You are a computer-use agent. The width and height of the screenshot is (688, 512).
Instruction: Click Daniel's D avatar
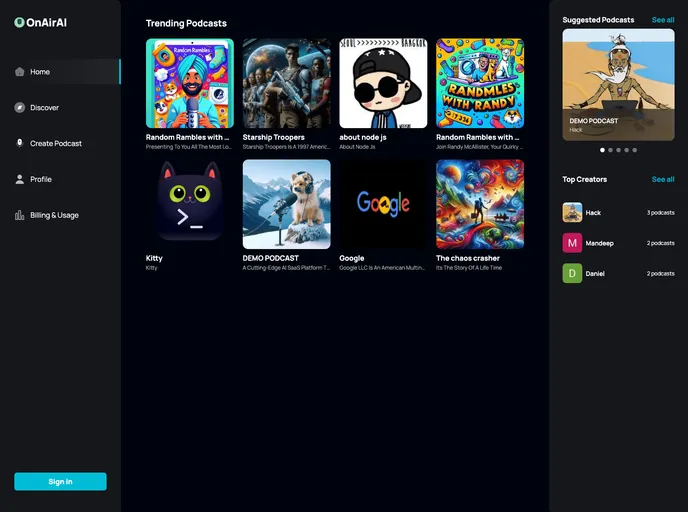pos(572,273)
